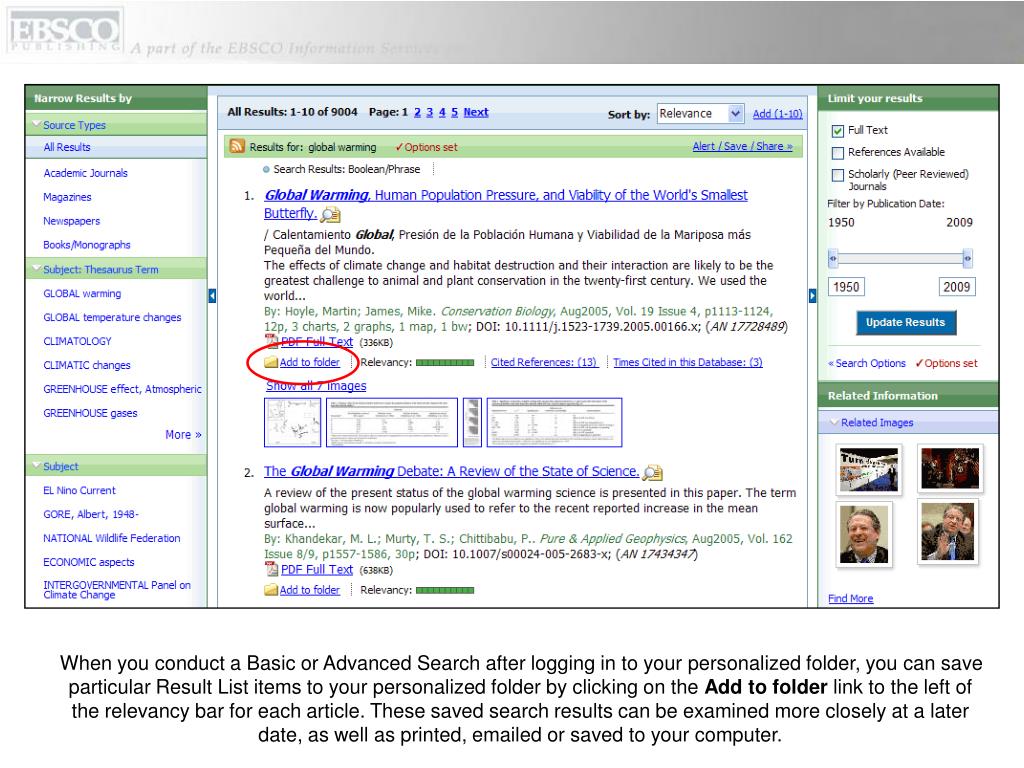The height and width of the screenshot is (768, 1024).
Task: Click Find More related images link
Action: pos(850,598)
